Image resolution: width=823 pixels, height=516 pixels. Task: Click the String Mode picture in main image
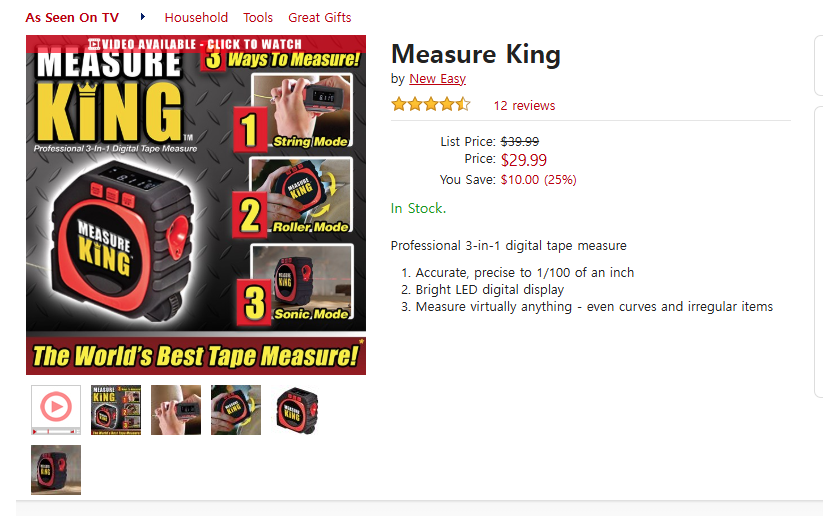301,110
